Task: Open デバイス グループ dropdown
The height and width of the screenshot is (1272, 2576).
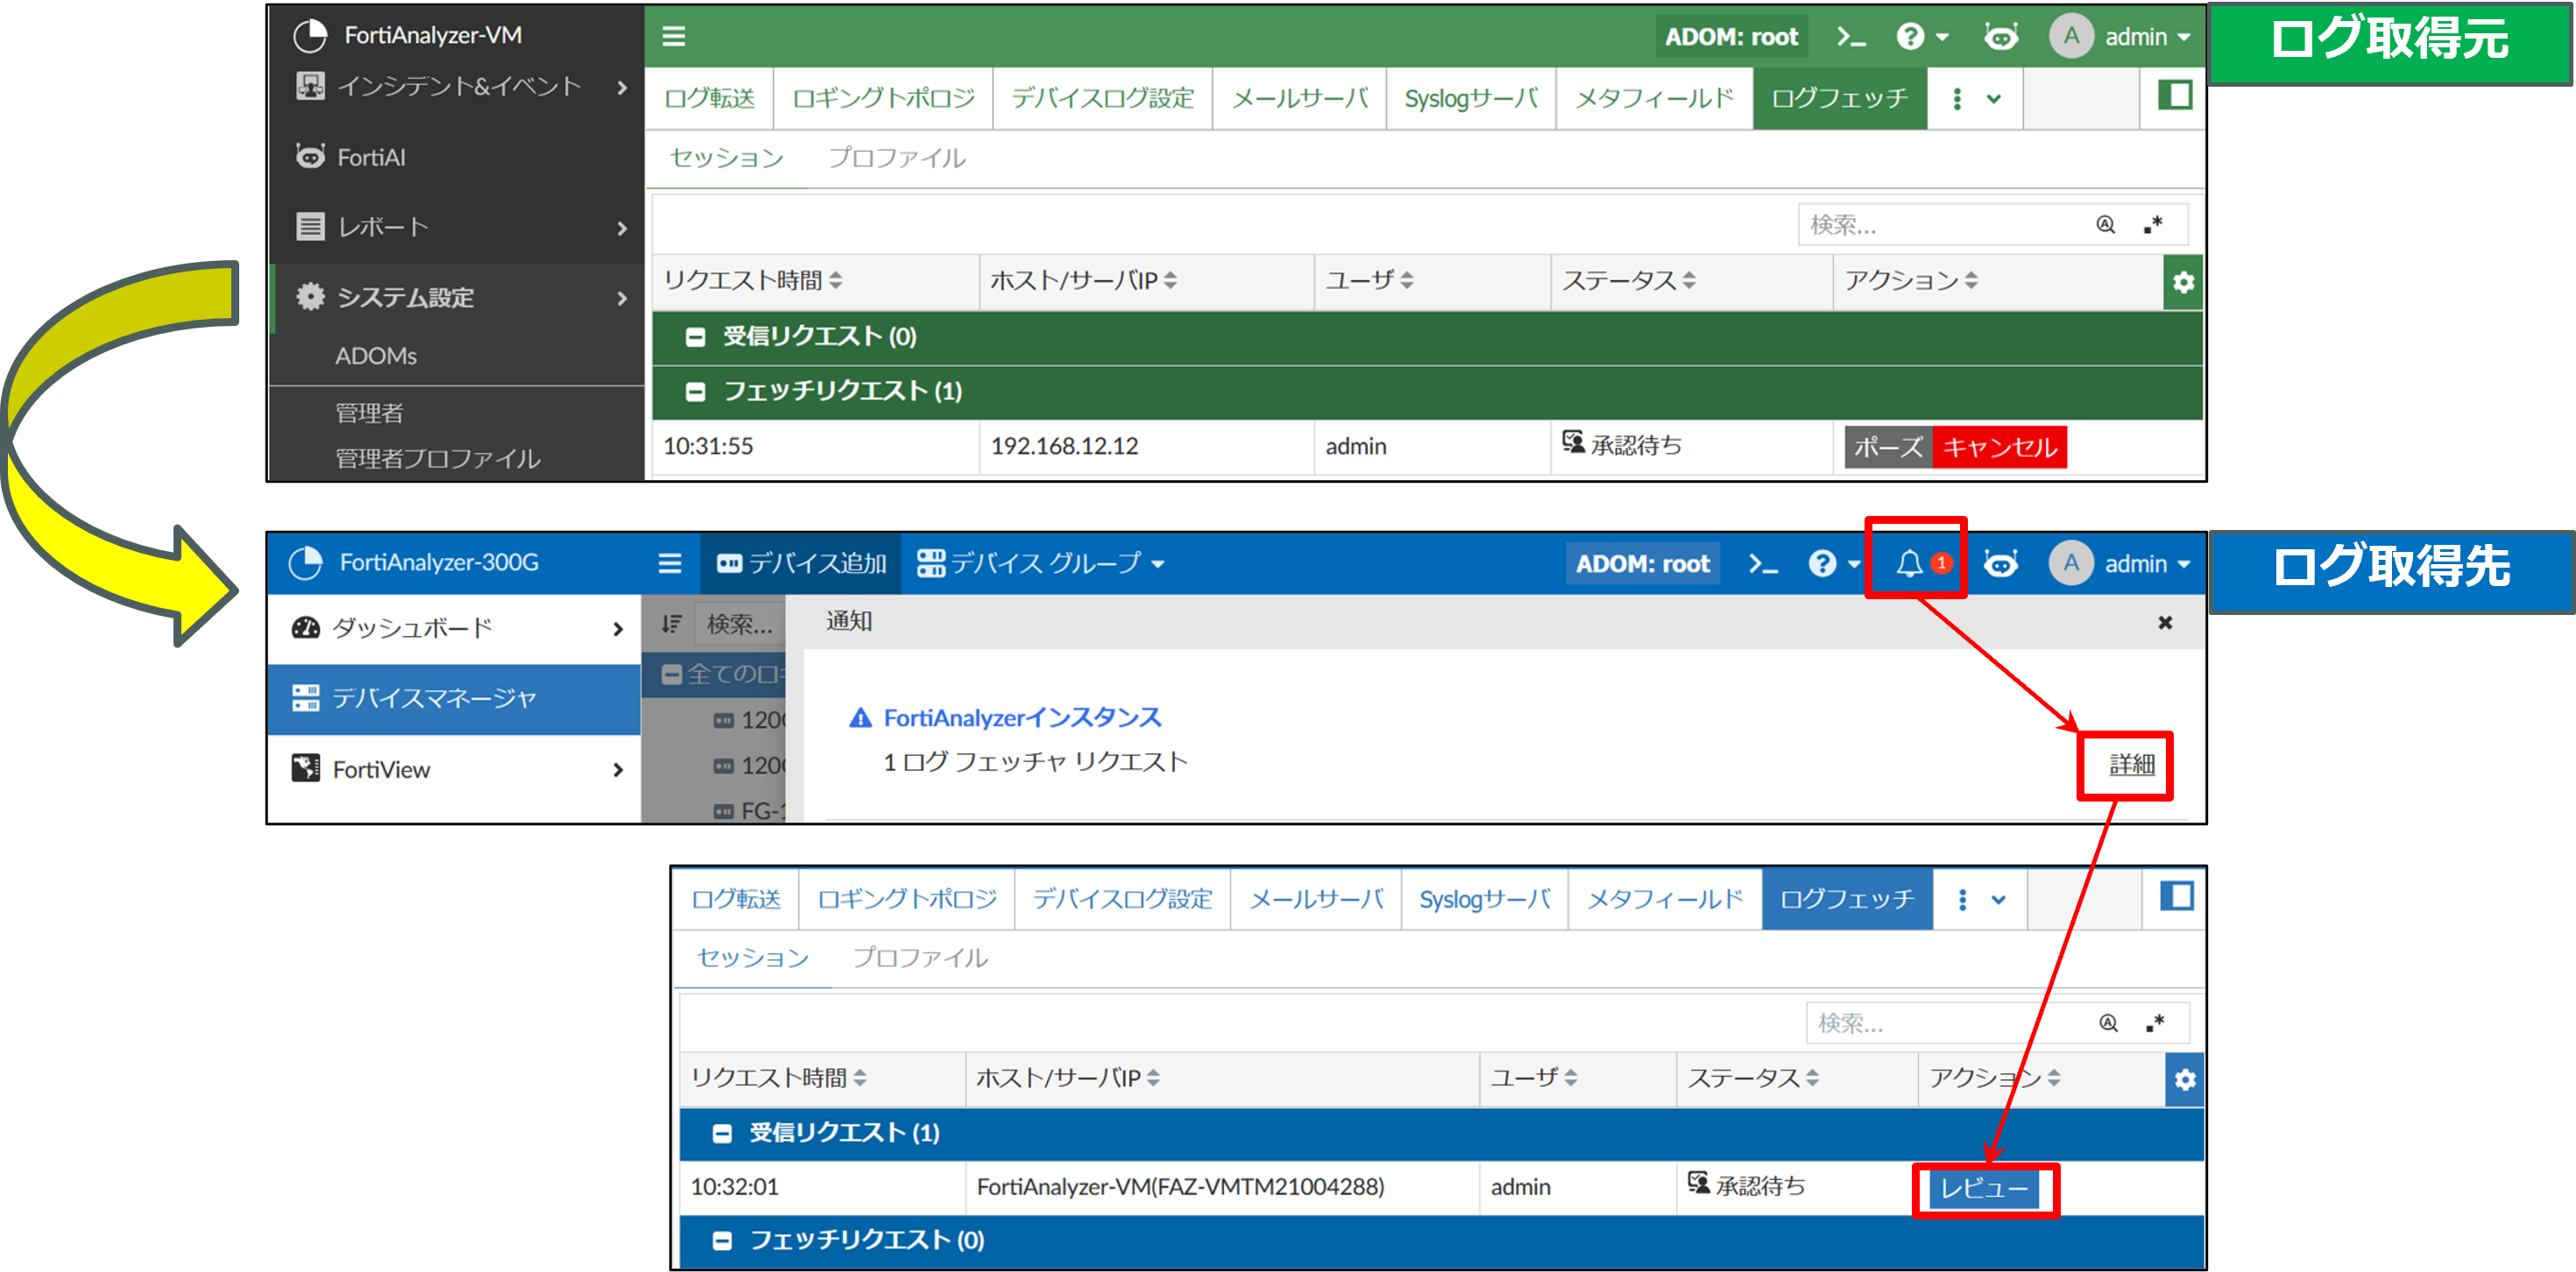Action: pyautogui.click(x=1041, y=564)
